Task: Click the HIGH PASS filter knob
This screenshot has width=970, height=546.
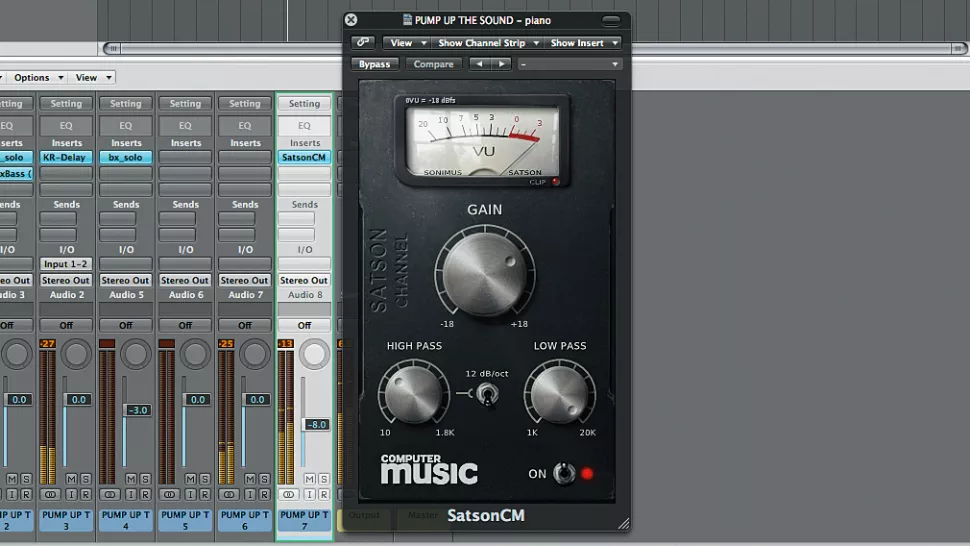Action: pos(413,392)
